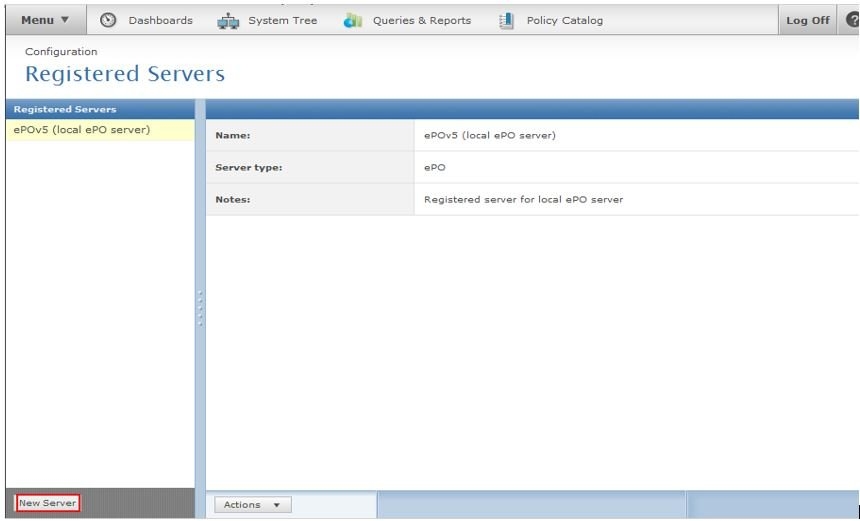
Task: Expand the Menu dropdown
Action: pyautogui.click(x=47, y=21)
